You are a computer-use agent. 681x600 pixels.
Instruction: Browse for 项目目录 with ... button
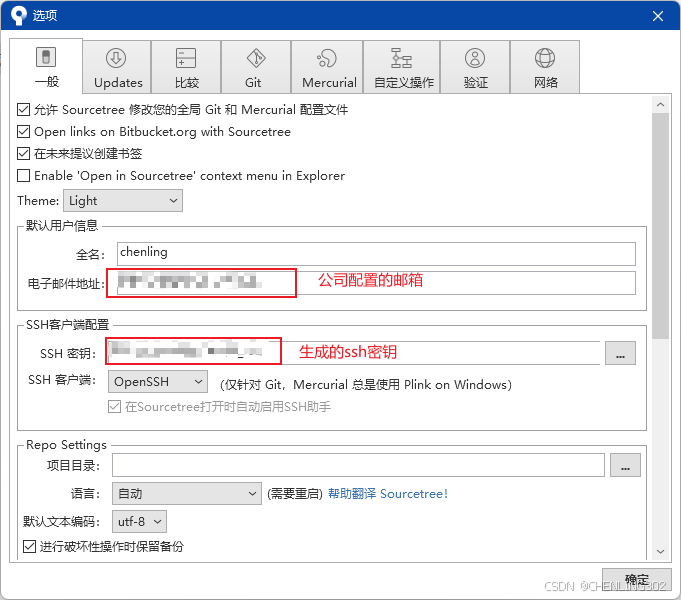pyautogui.click(x=625, y=465)
